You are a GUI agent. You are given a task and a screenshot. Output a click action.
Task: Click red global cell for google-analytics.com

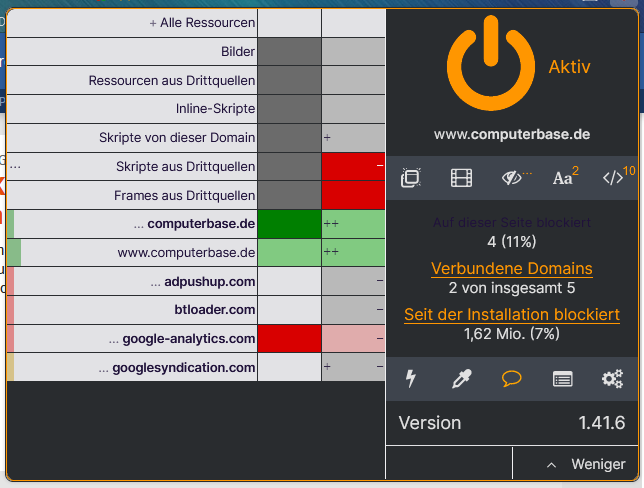(289, 338)
